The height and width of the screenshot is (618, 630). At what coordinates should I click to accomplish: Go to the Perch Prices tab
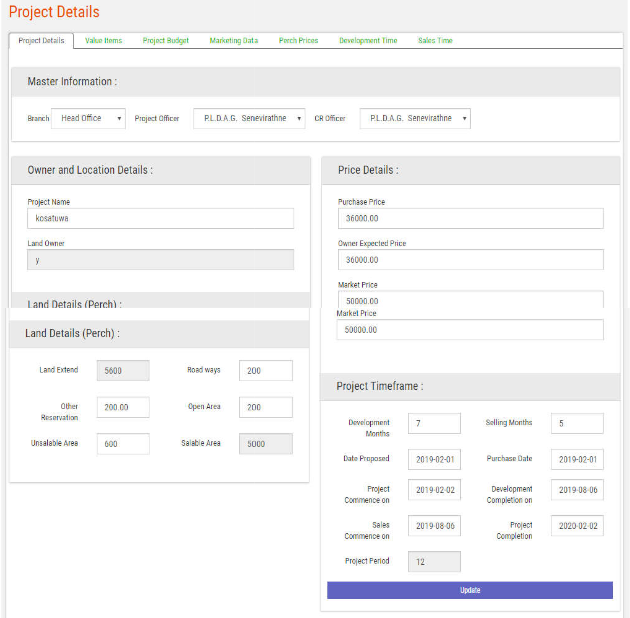click(x=299, y=41)
